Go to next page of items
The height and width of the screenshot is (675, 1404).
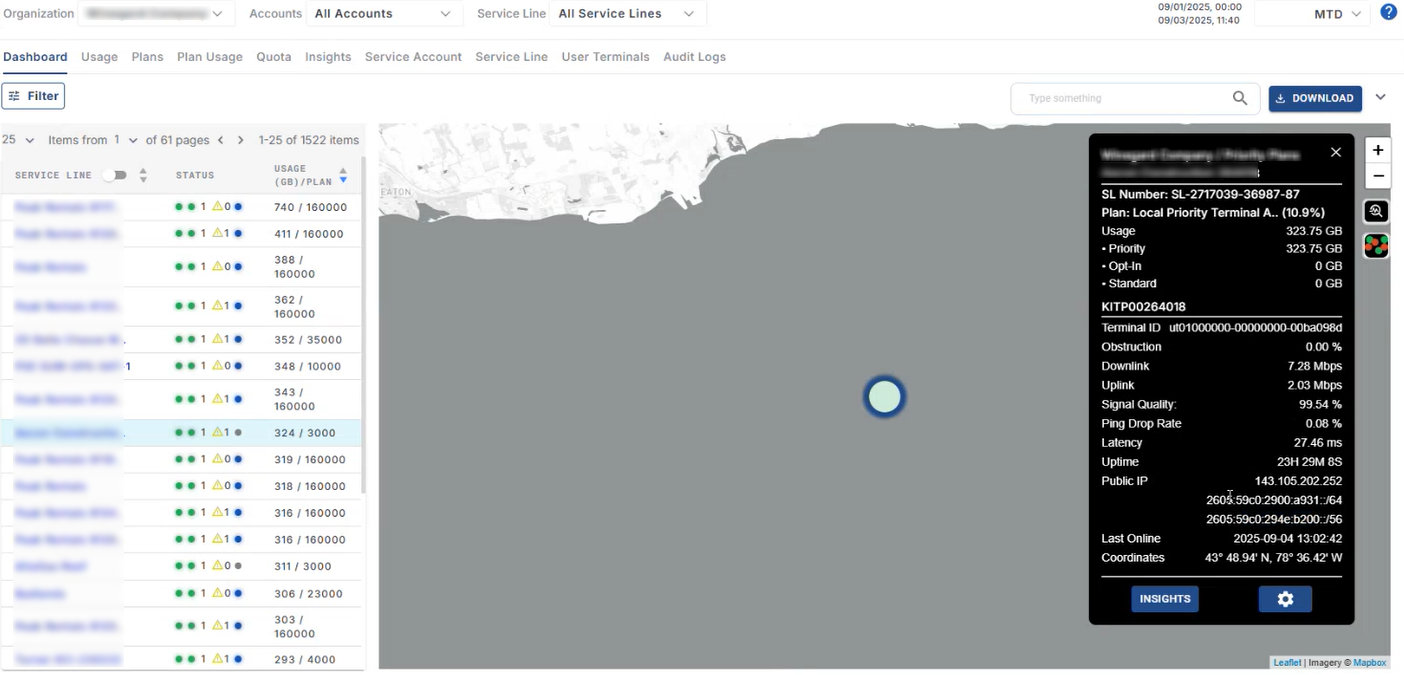[241, 140]
